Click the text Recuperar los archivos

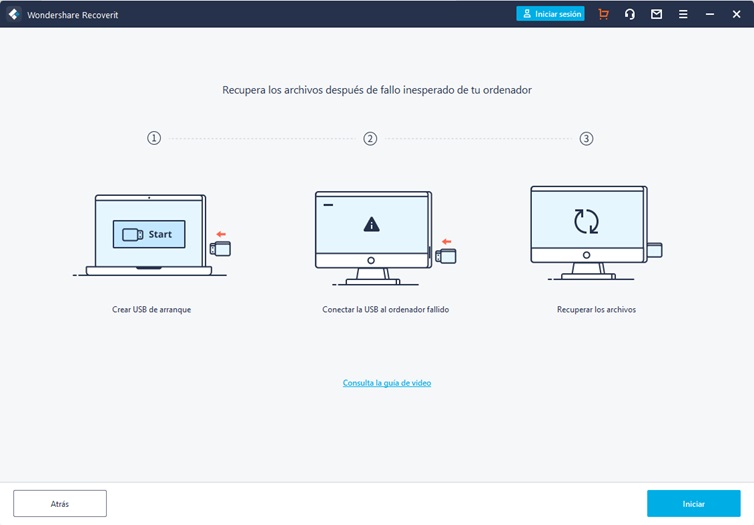596,309
